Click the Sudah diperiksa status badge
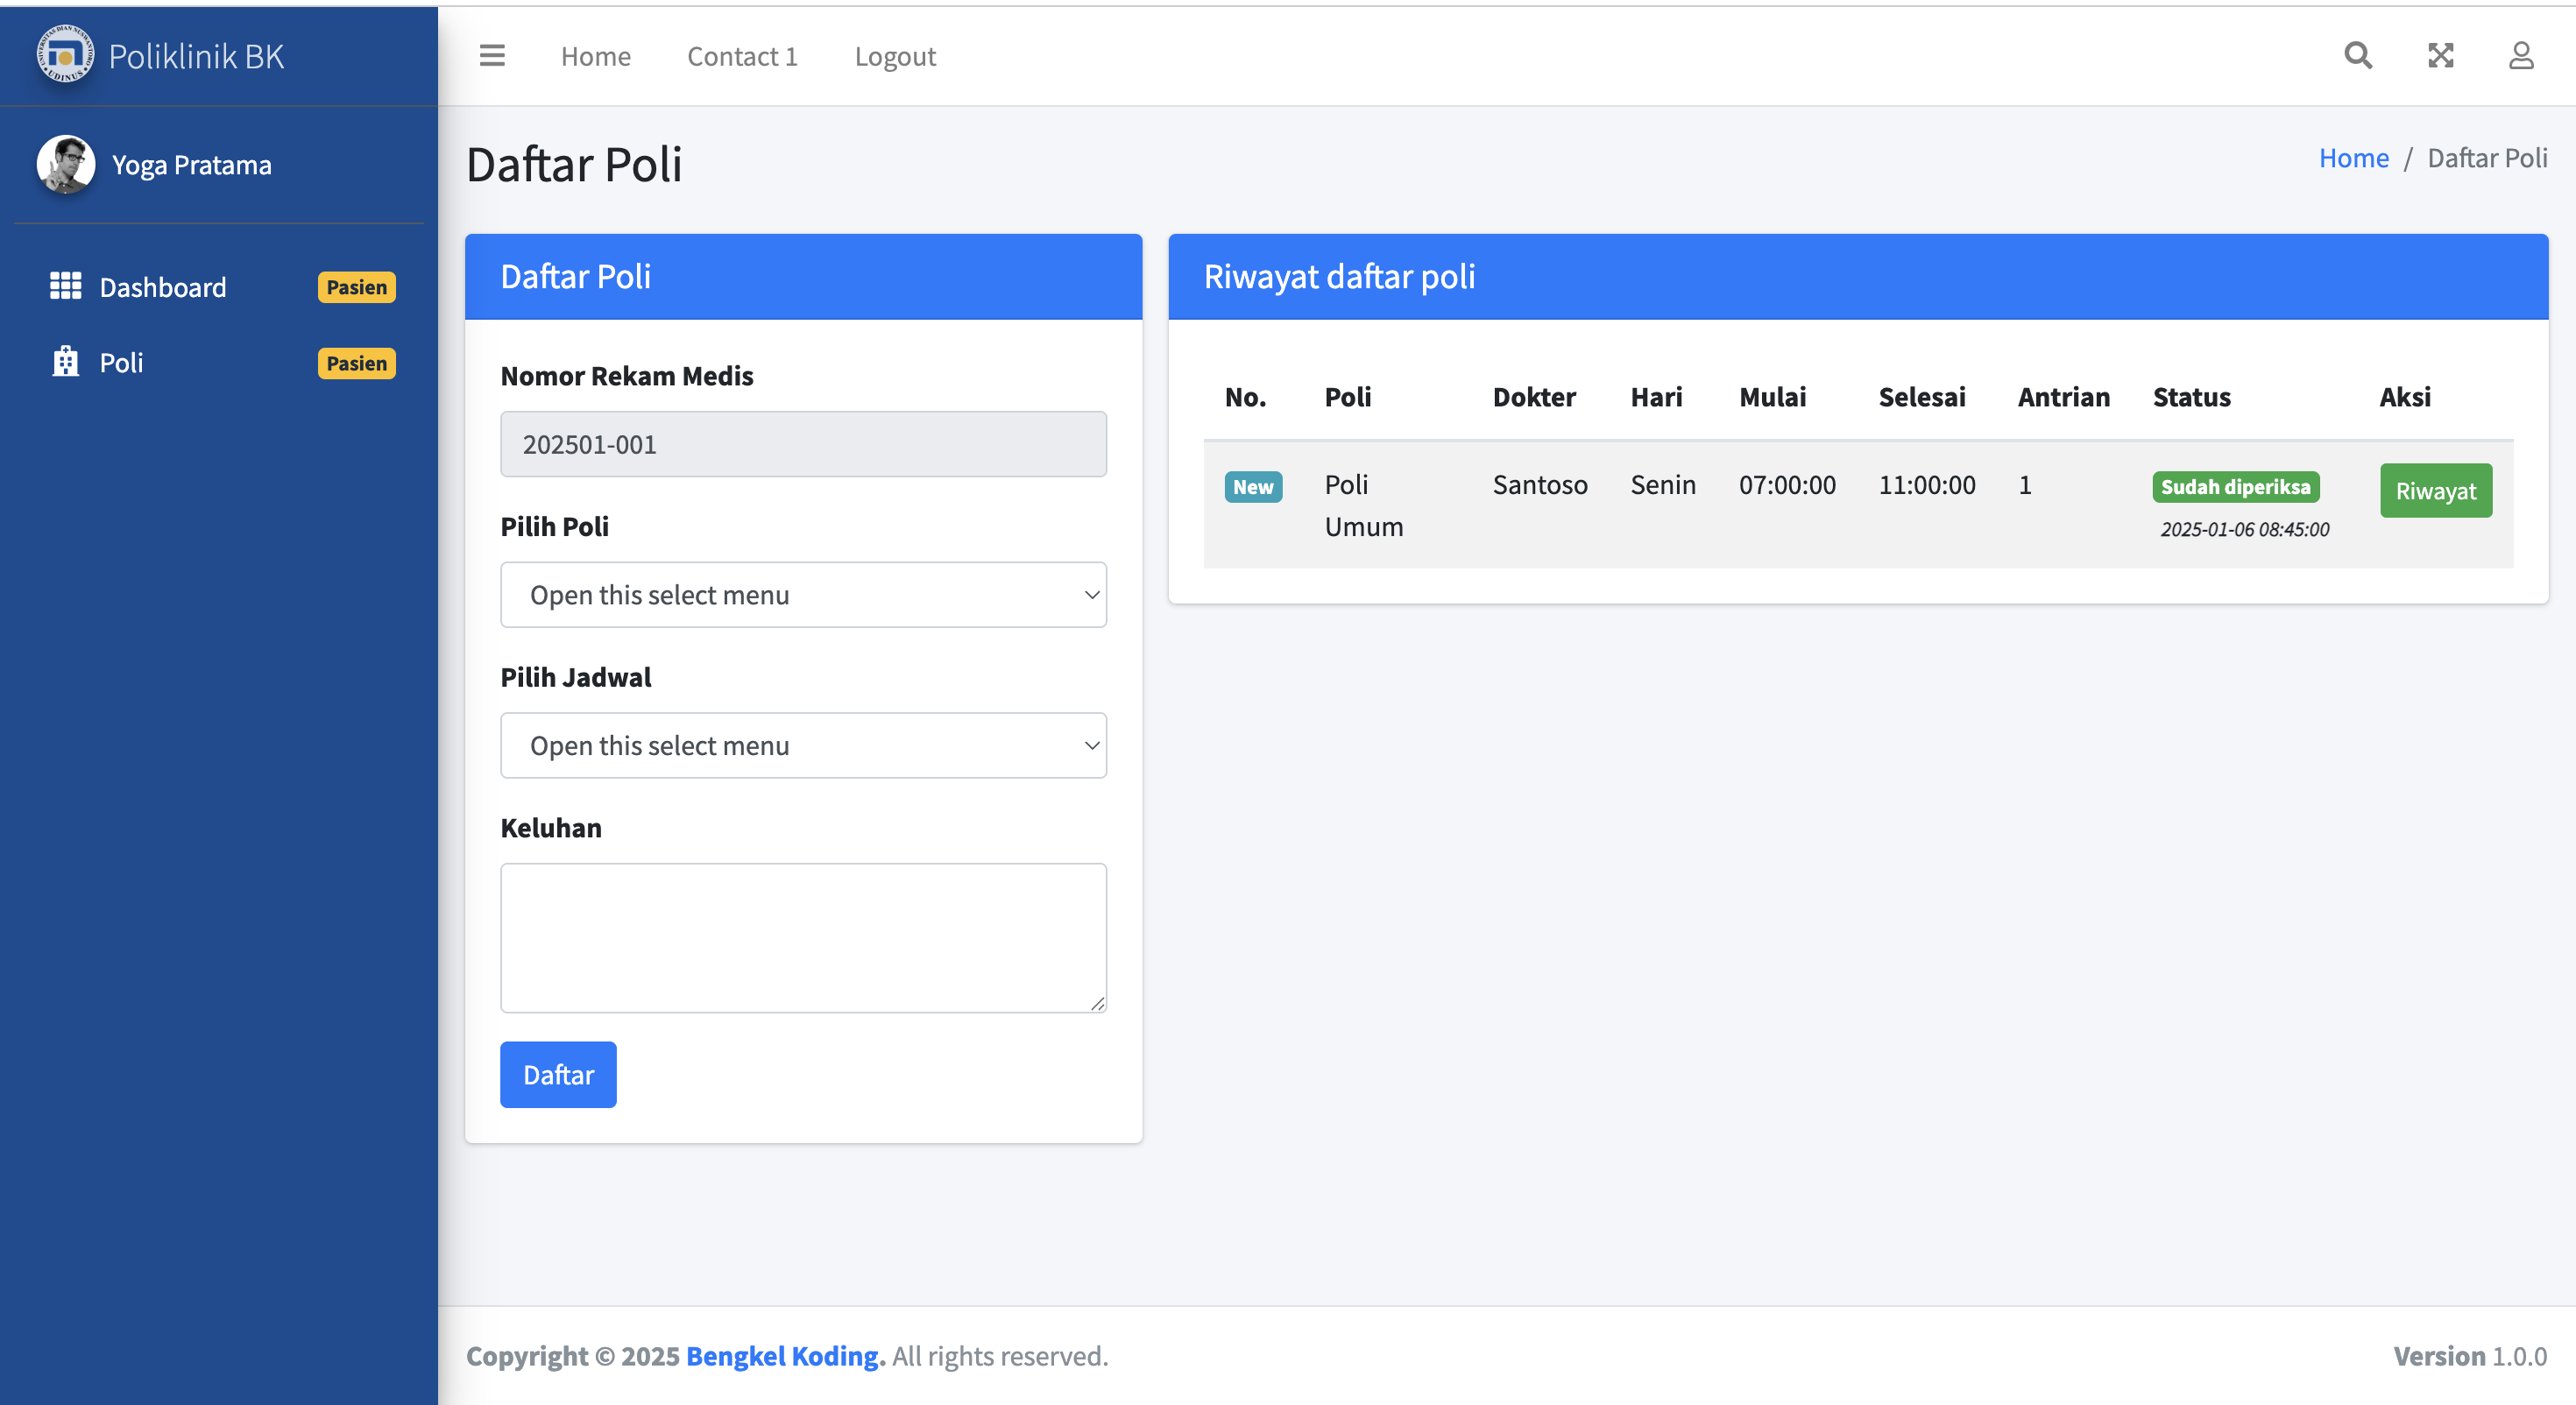2576x1405 pixels. (2235, 487)
